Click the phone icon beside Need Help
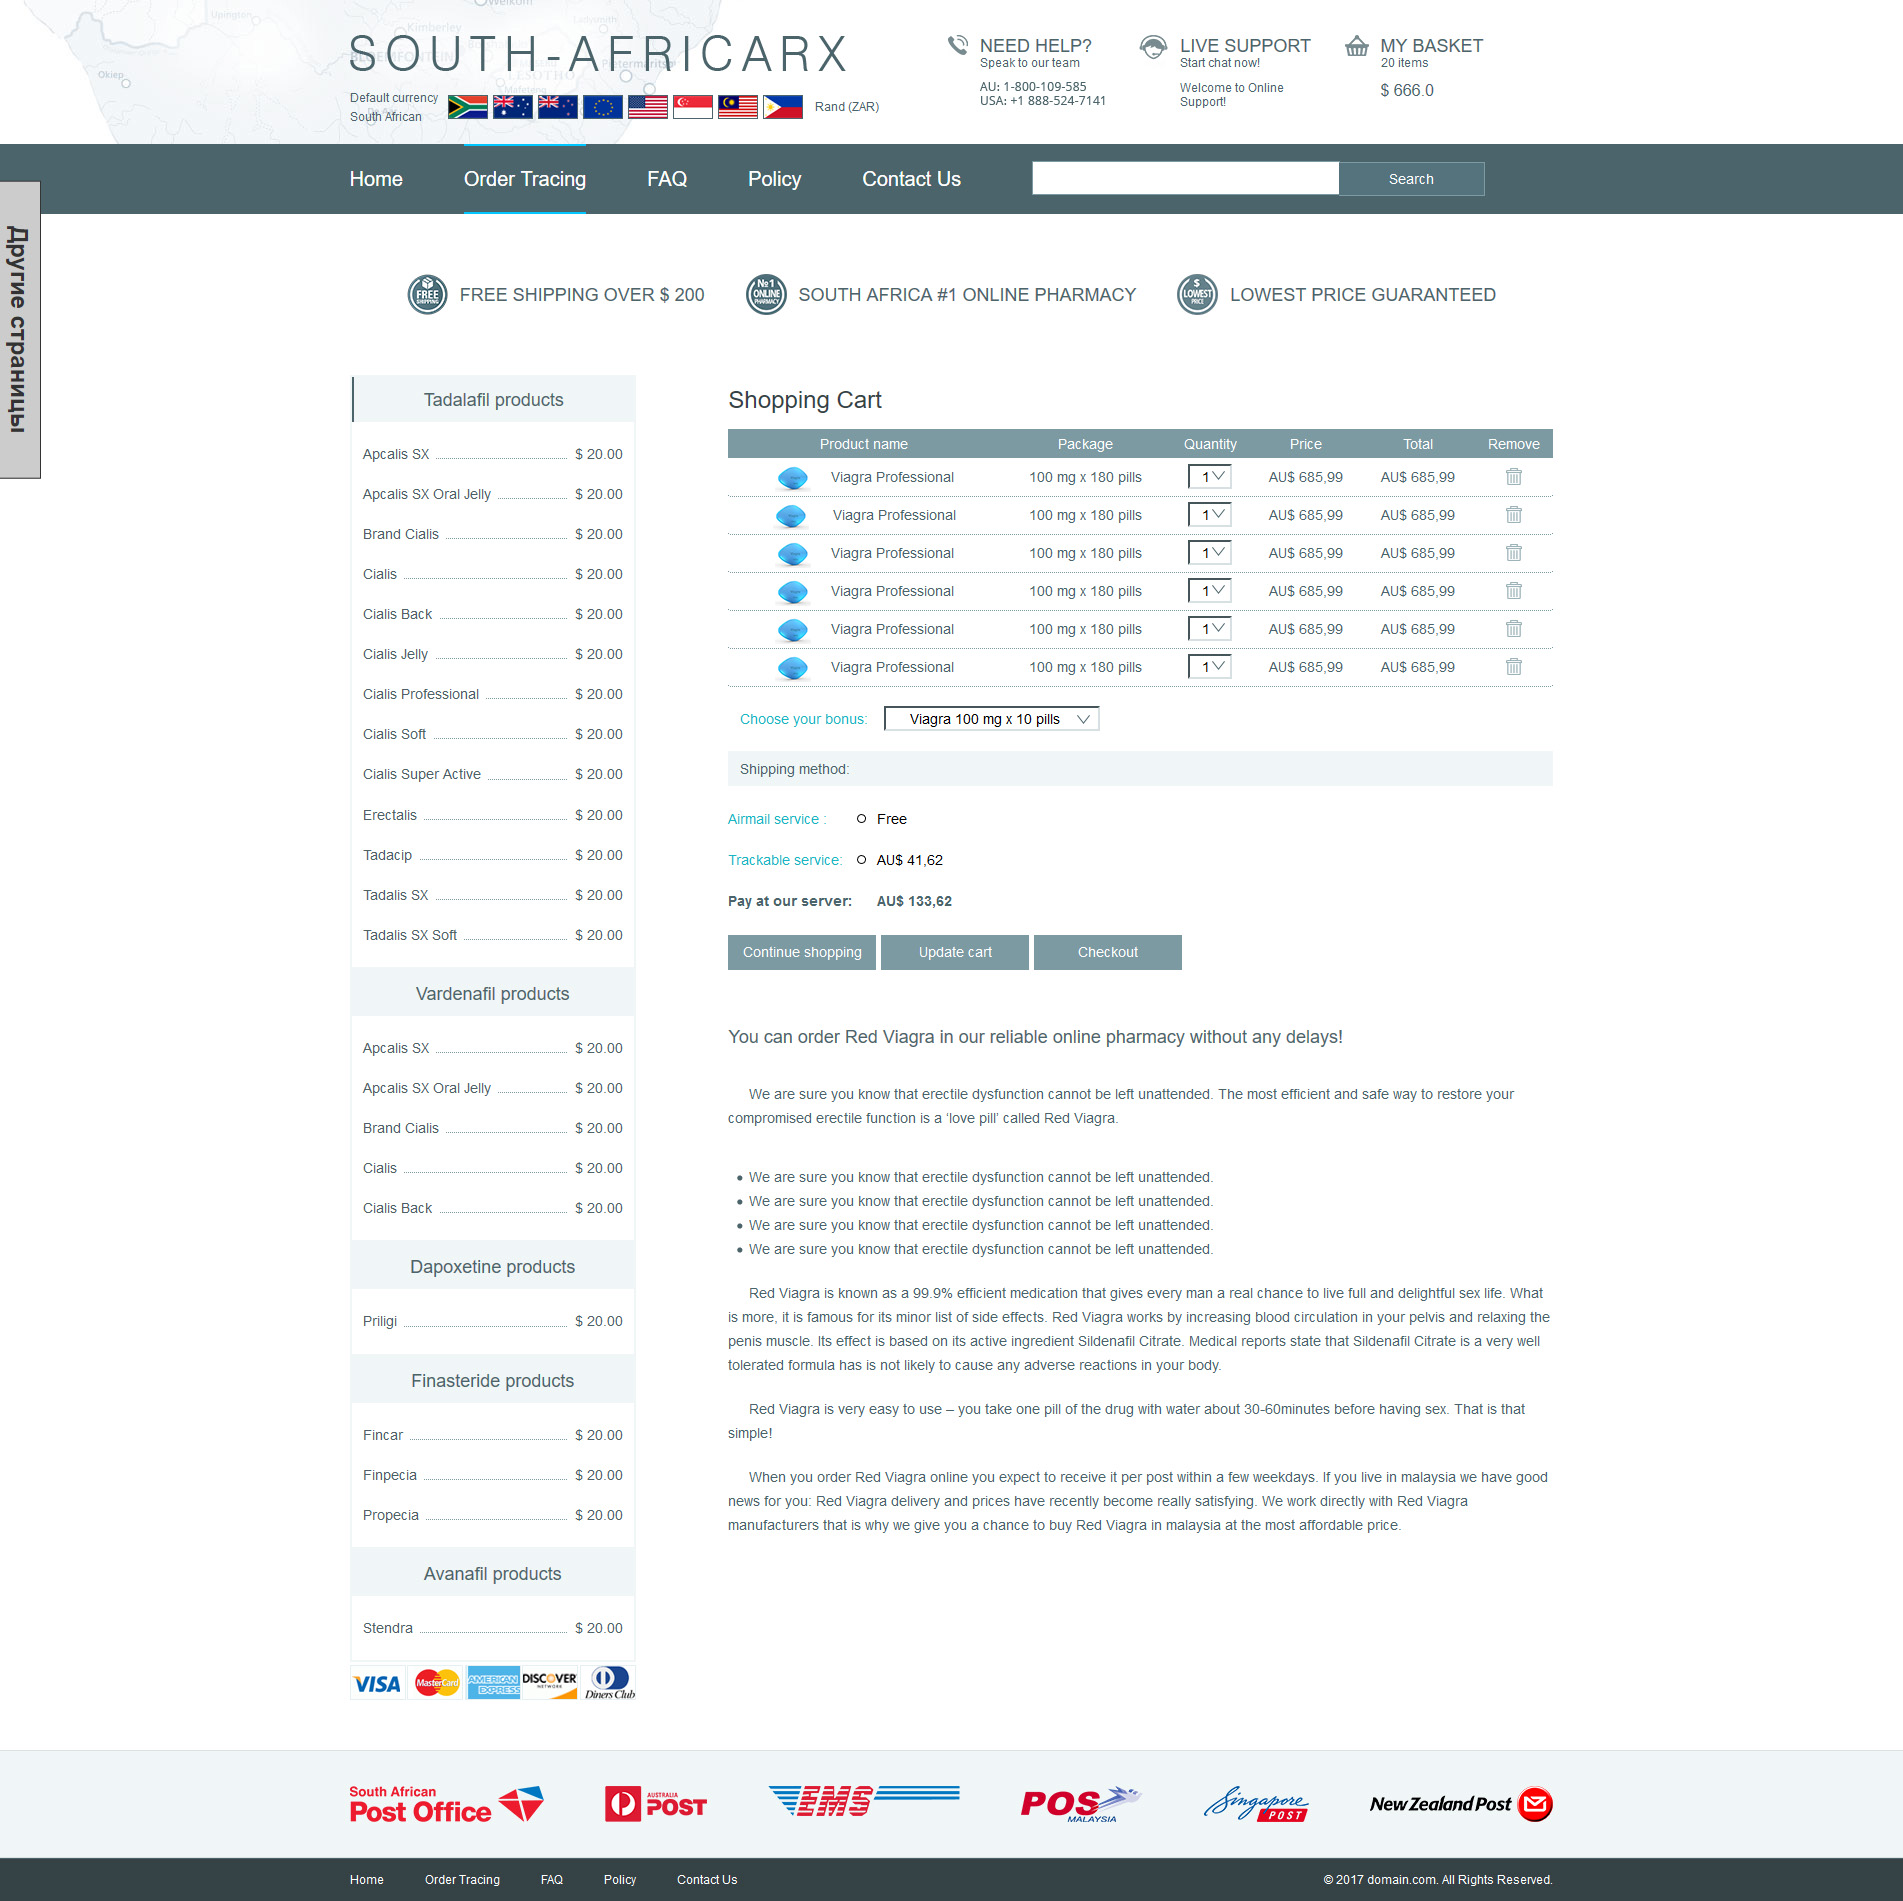The width and height of the screenshot is (1903, 1901). (x=957, y=45)
